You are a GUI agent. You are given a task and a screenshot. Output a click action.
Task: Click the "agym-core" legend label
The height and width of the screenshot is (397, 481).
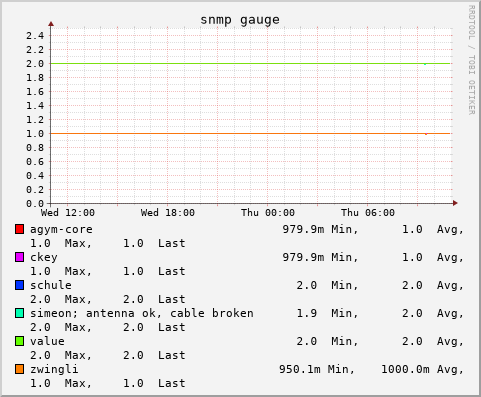61,230
